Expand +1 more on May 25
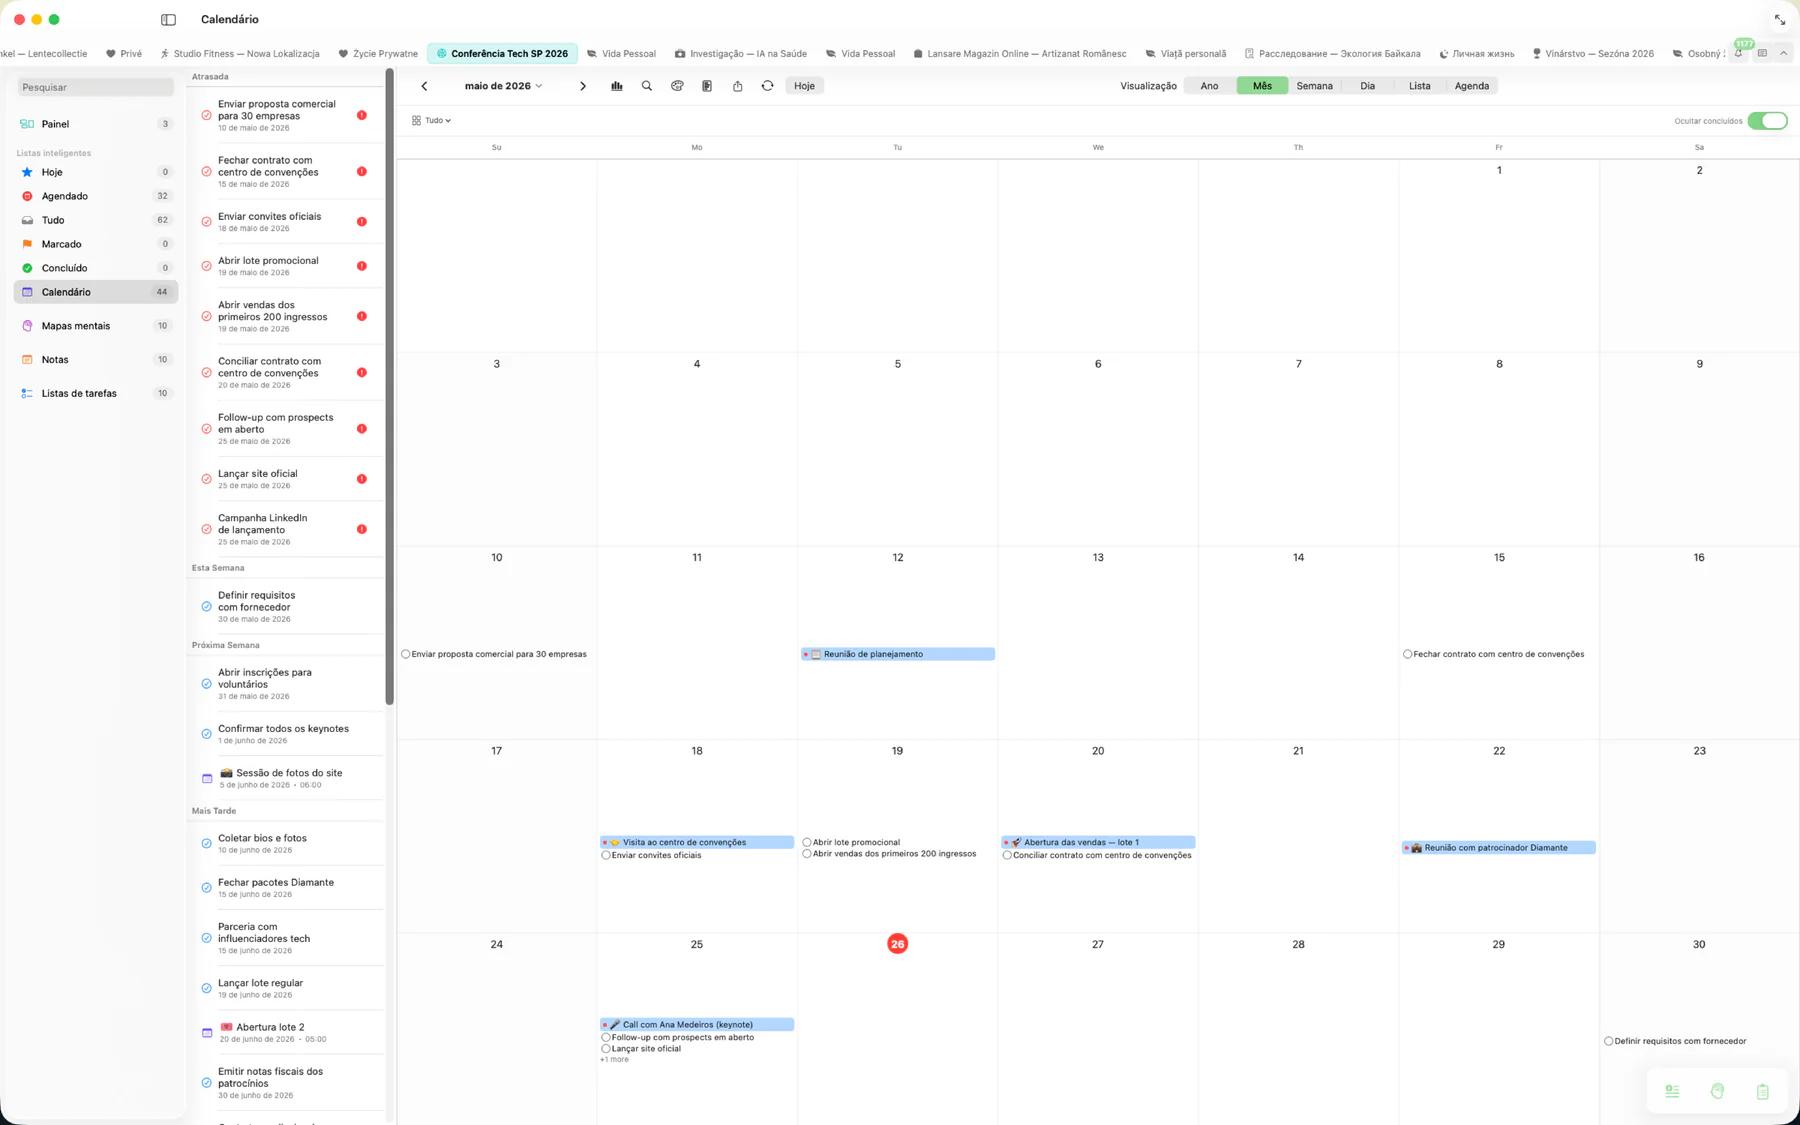 coord(614,1060)
